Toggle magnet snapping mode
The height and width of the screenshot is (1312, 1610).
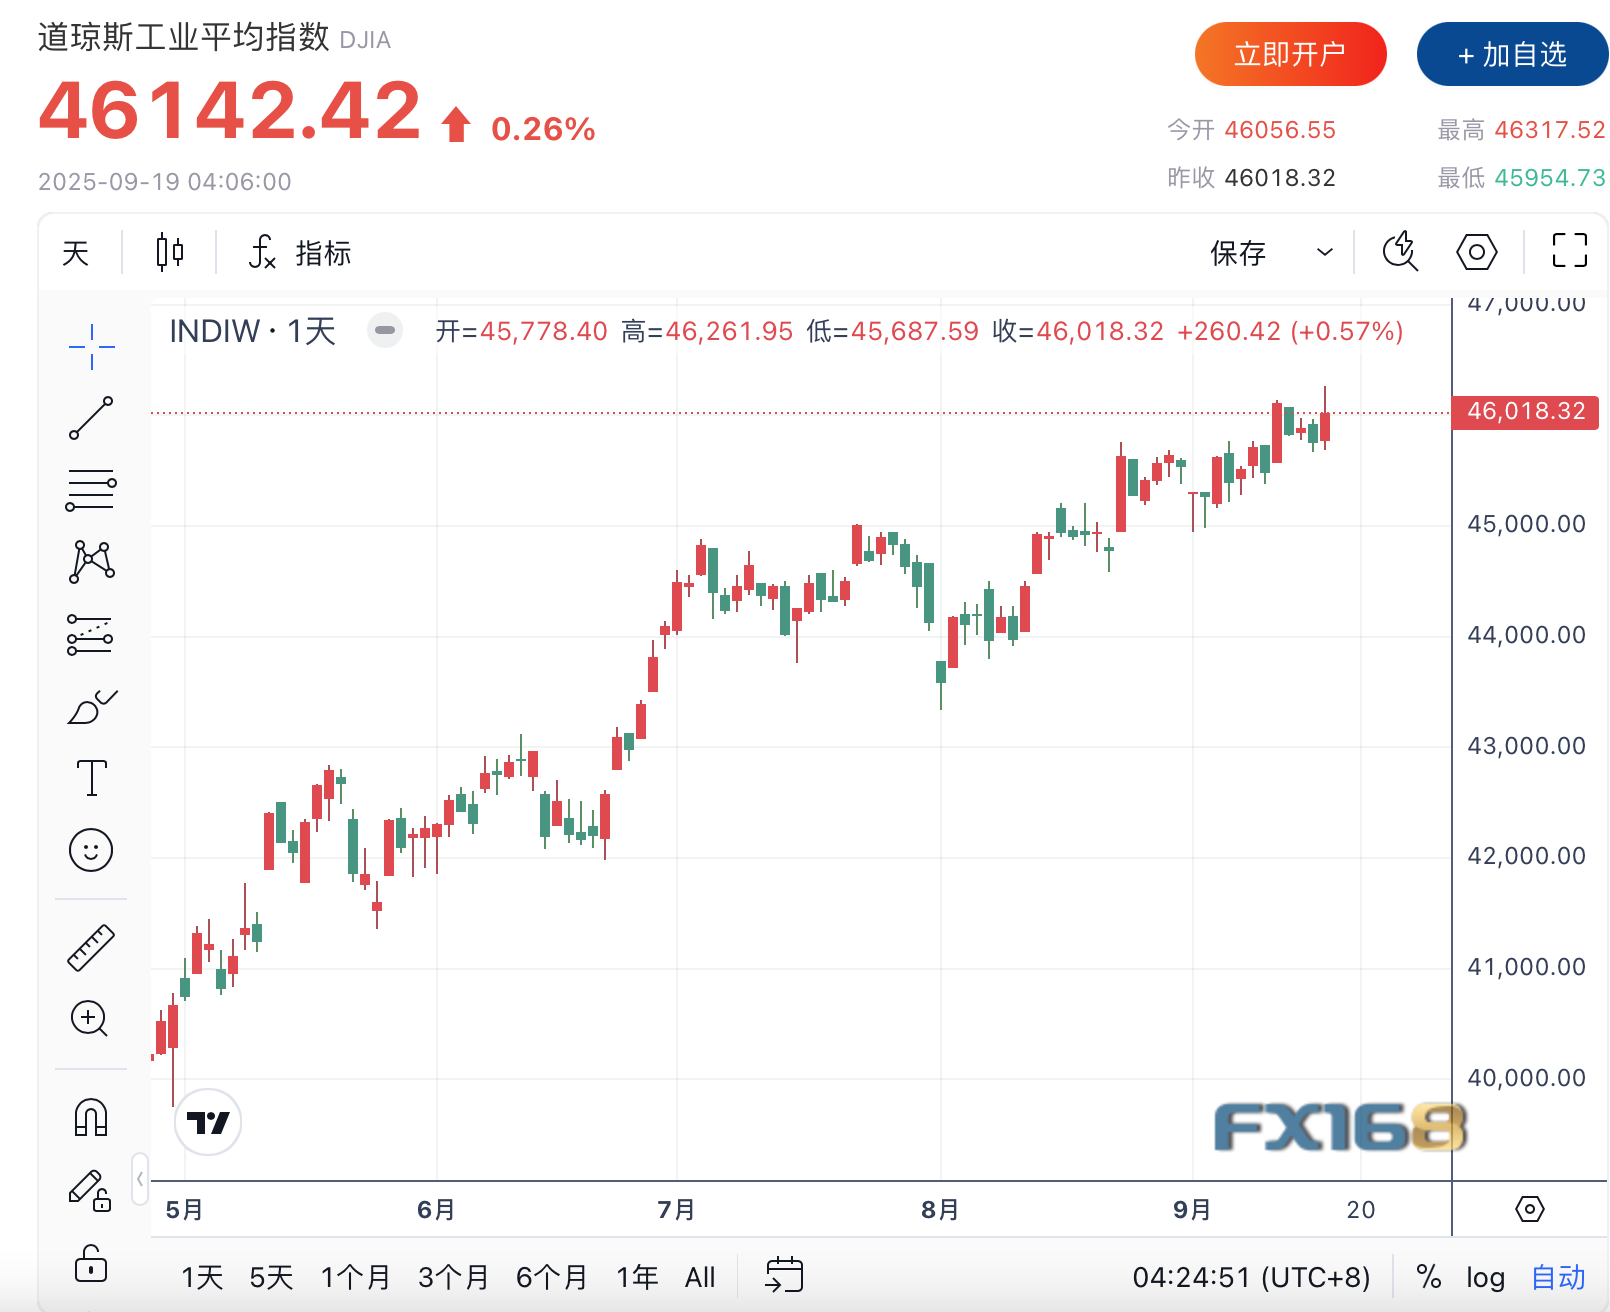(91, 1117)
